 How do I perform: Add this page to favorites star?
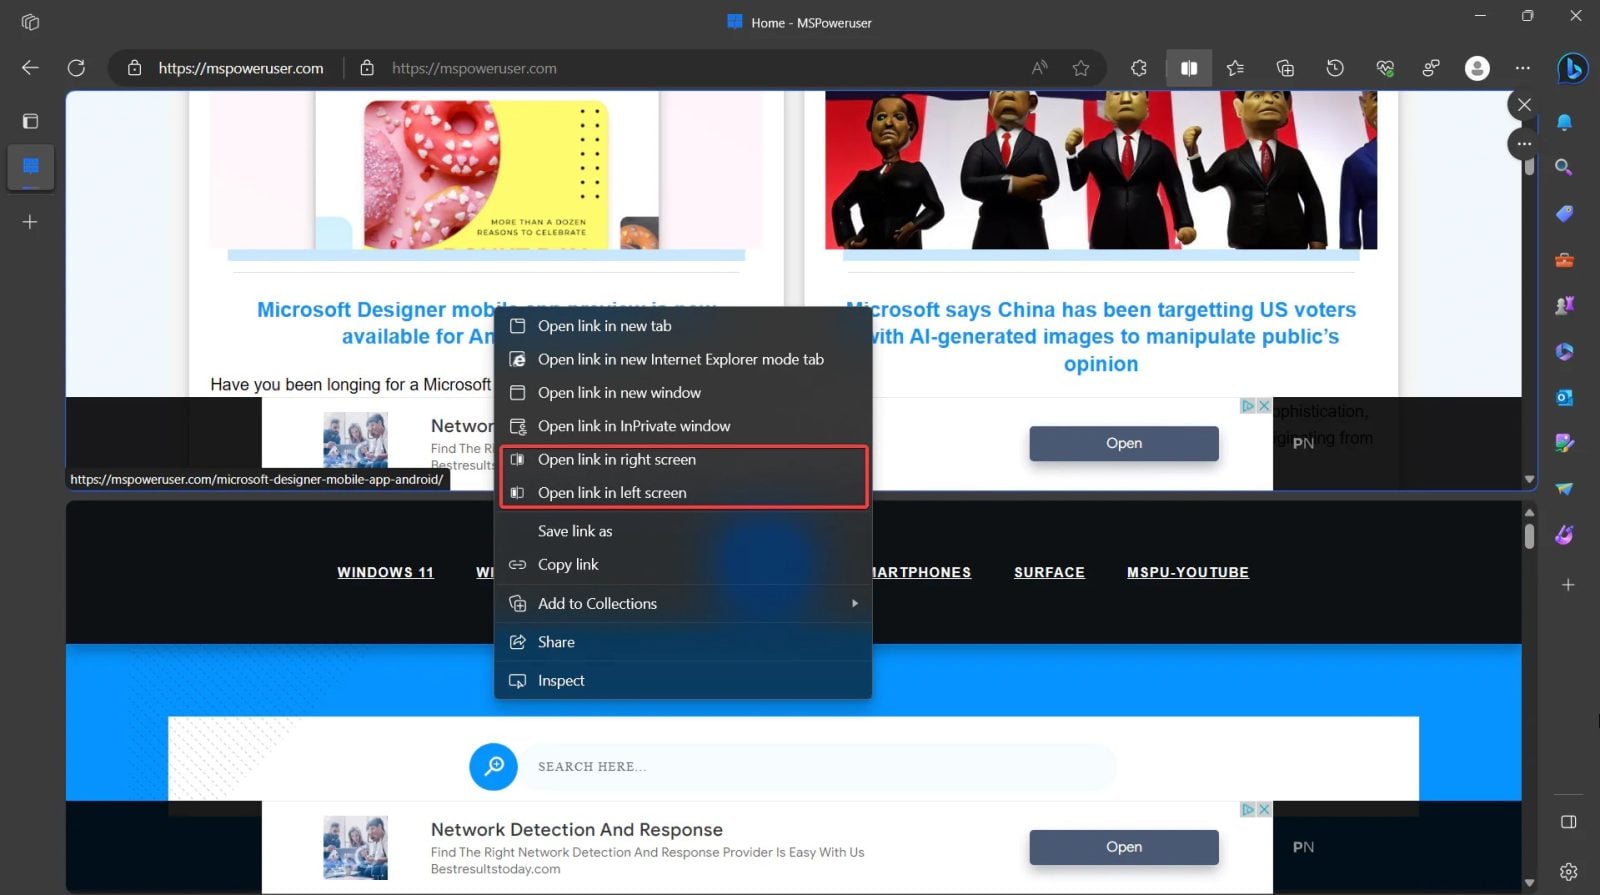(1081, 68)
